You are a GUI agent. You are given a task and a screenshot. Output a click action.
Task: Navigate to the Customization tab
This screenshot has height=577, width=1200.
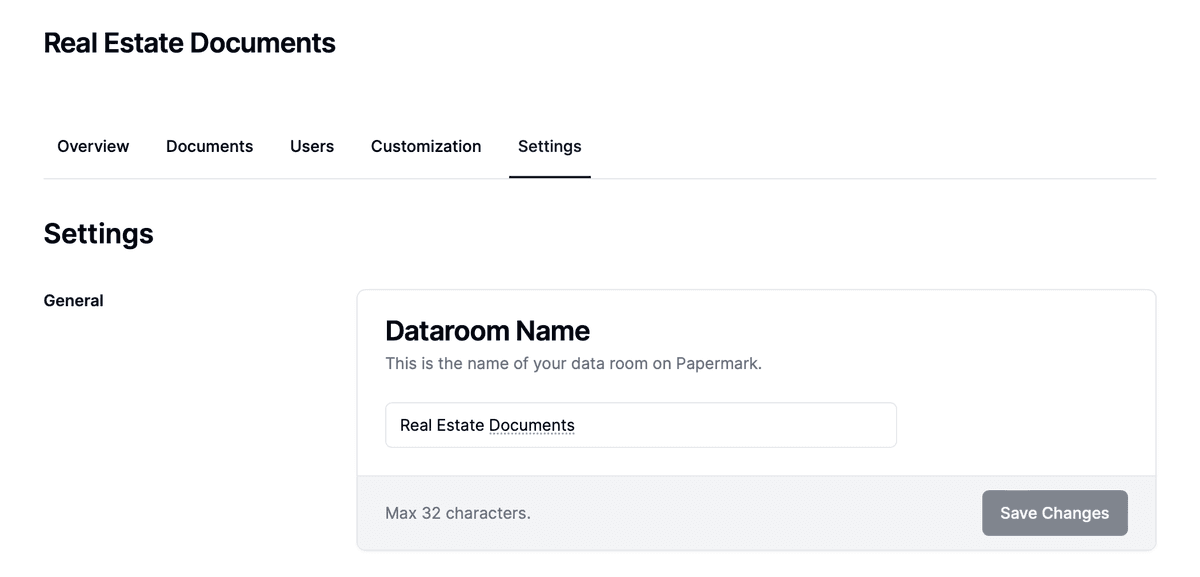[x=425, y=146]
